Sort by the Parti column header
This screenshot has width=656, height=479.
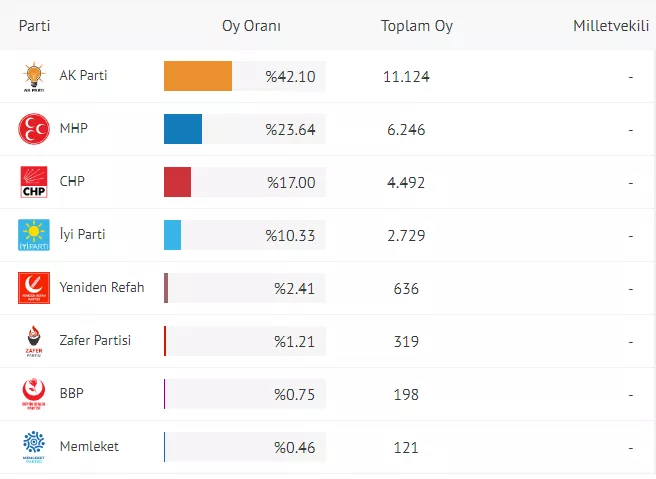34,26
